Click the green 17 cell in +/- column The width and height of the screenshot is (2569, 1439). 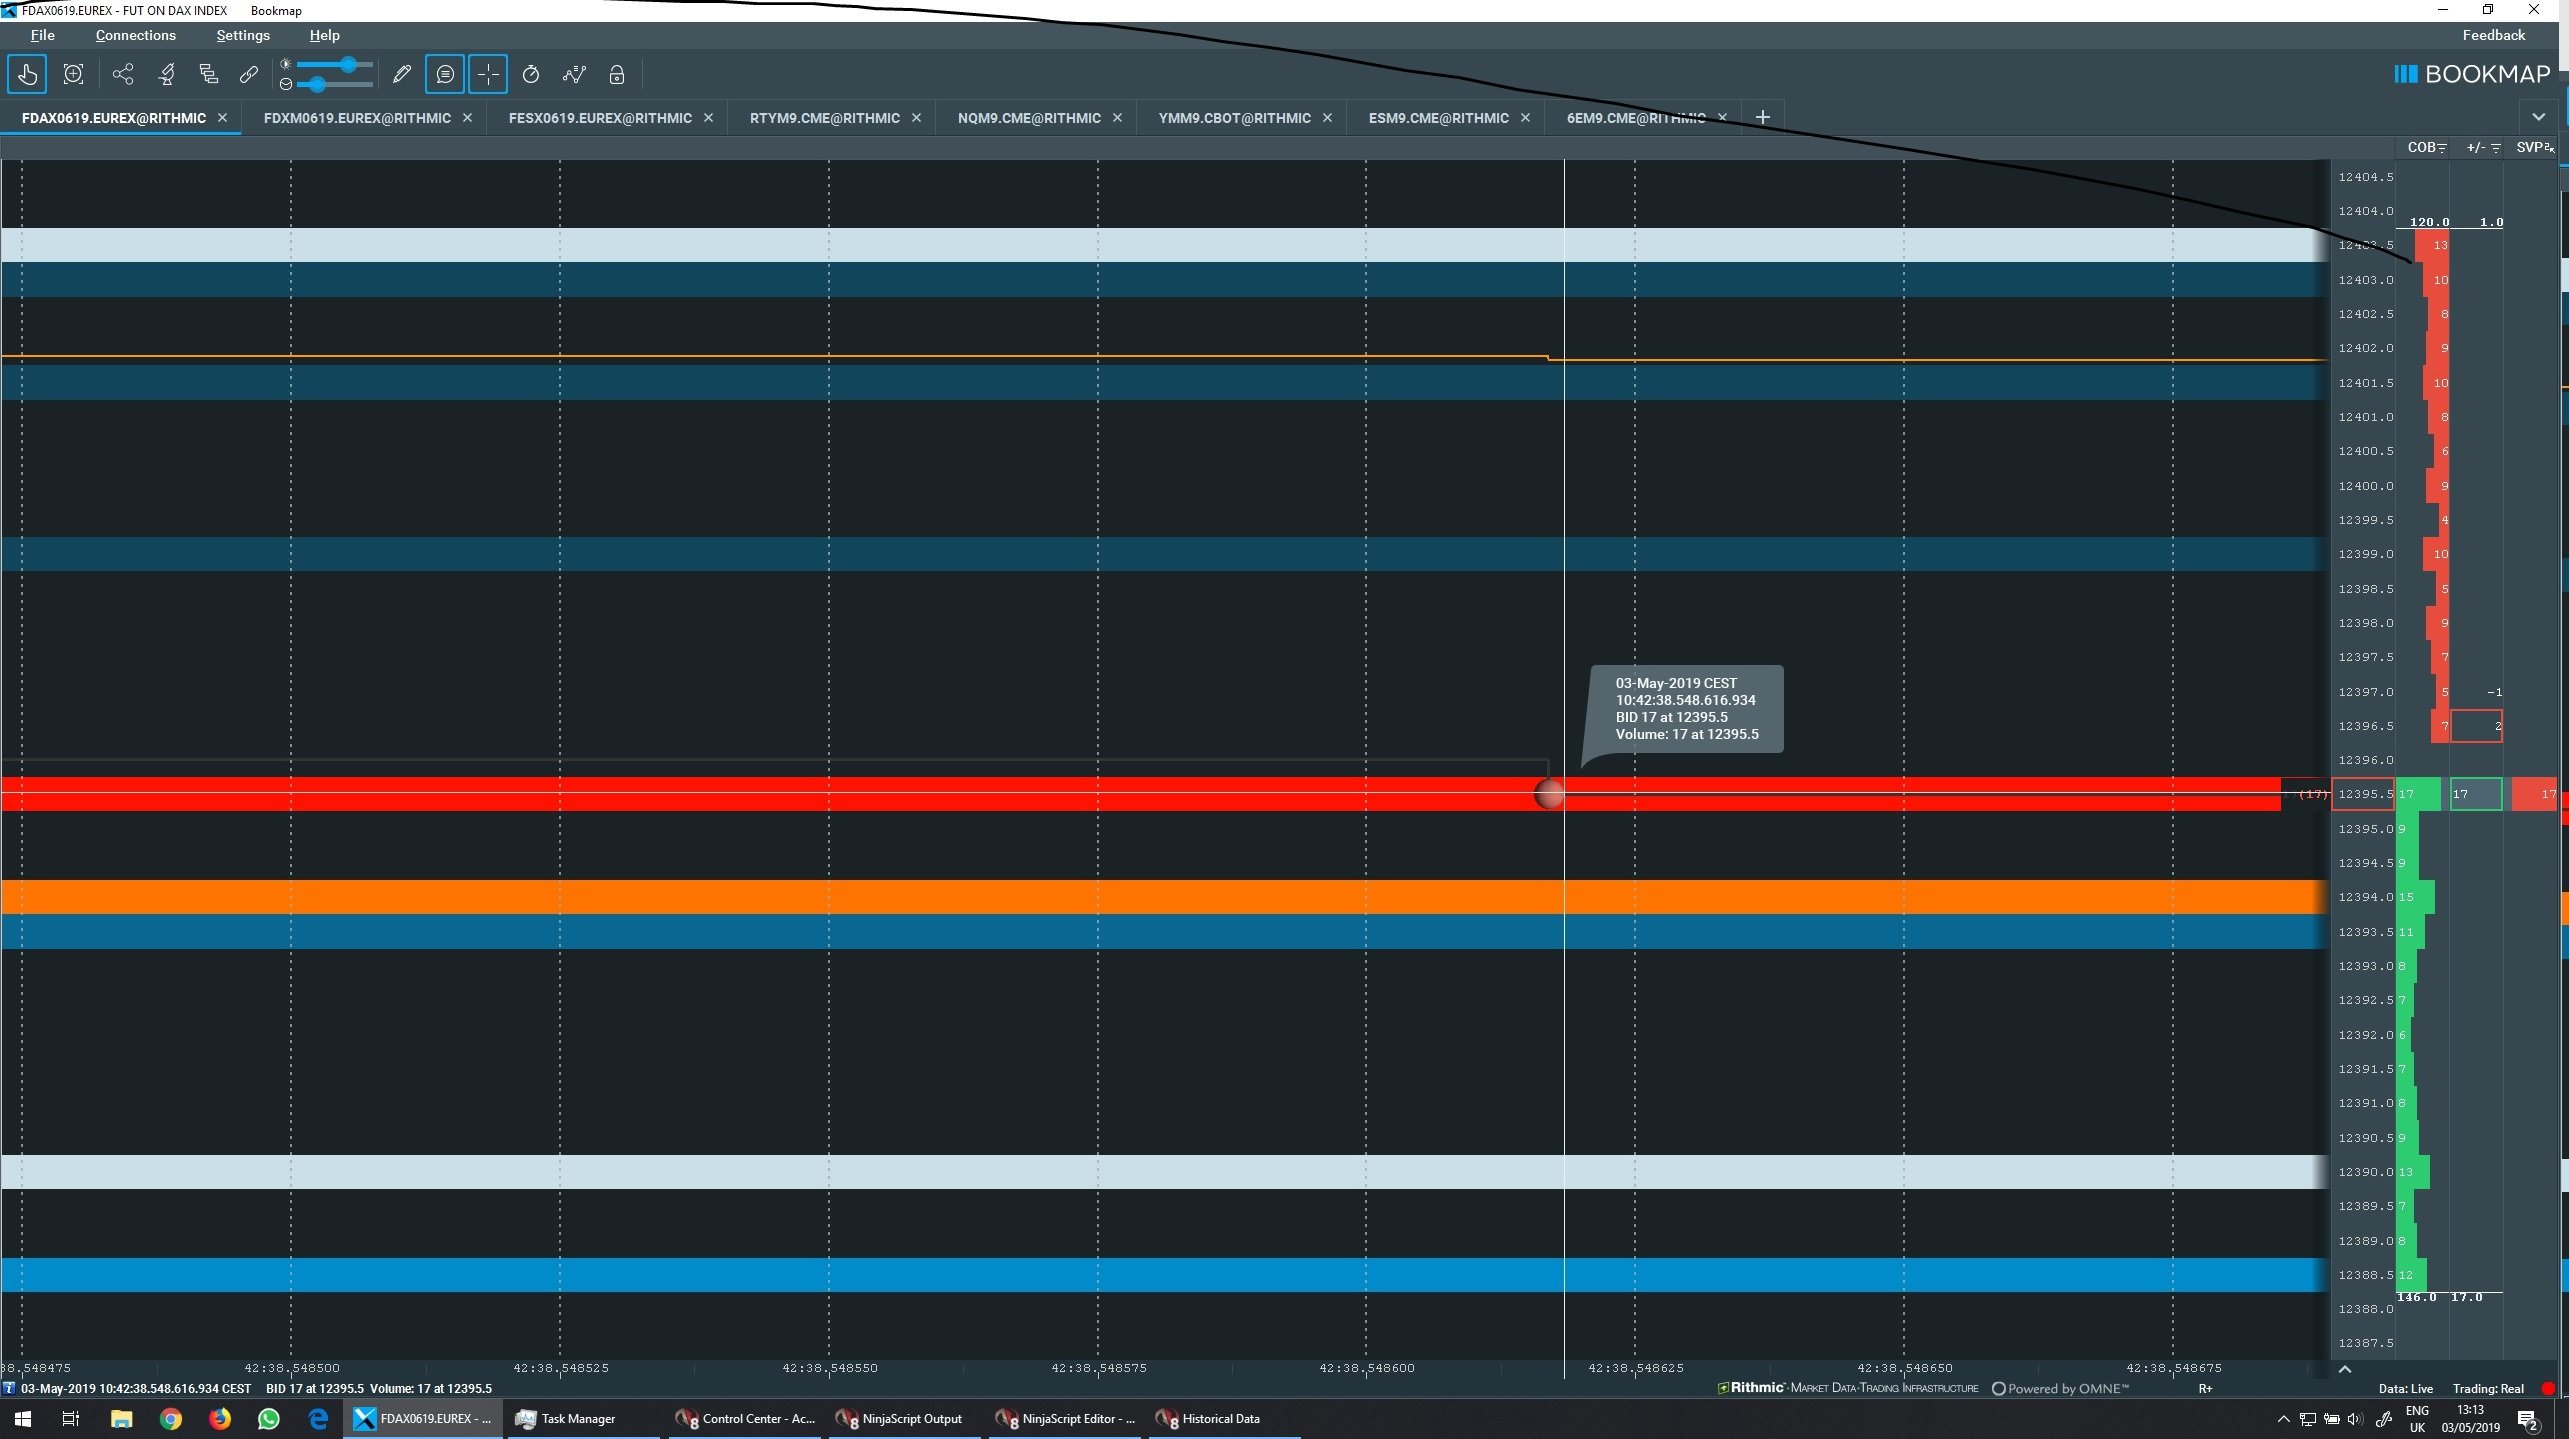click(x=2476, y=794)
